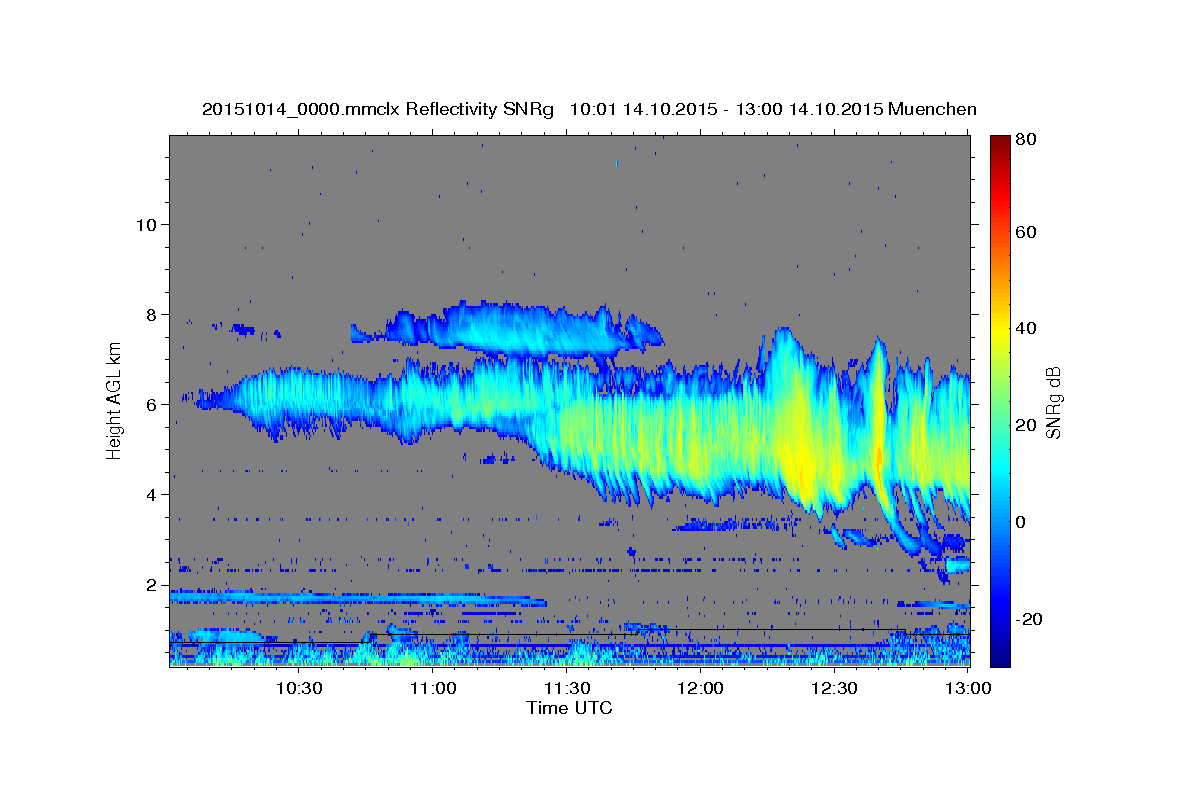Screen dimensions: 1200x800
Task: Click the 'SNRg dB' colorbar label
Action: coord(1053,401)
